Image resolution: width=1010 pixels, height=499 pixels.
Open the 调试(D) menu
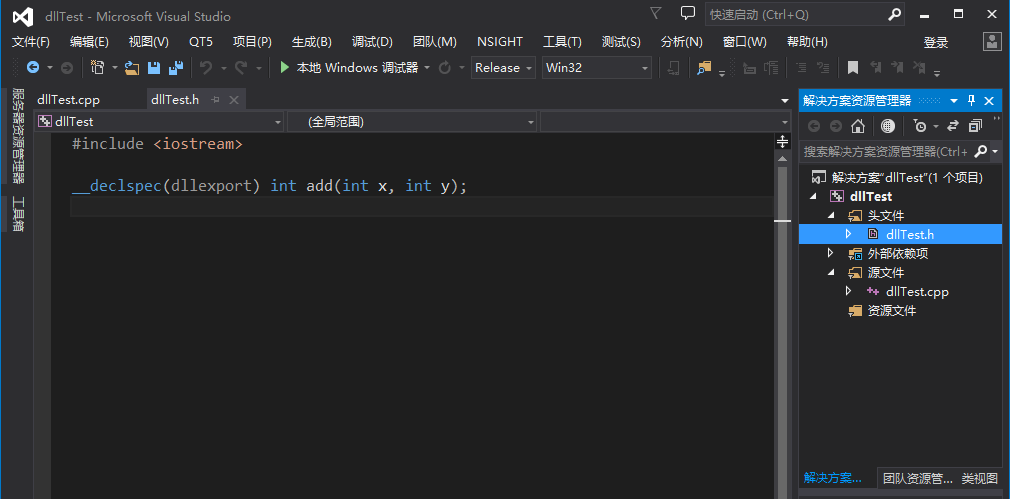(x=372, y=42)
